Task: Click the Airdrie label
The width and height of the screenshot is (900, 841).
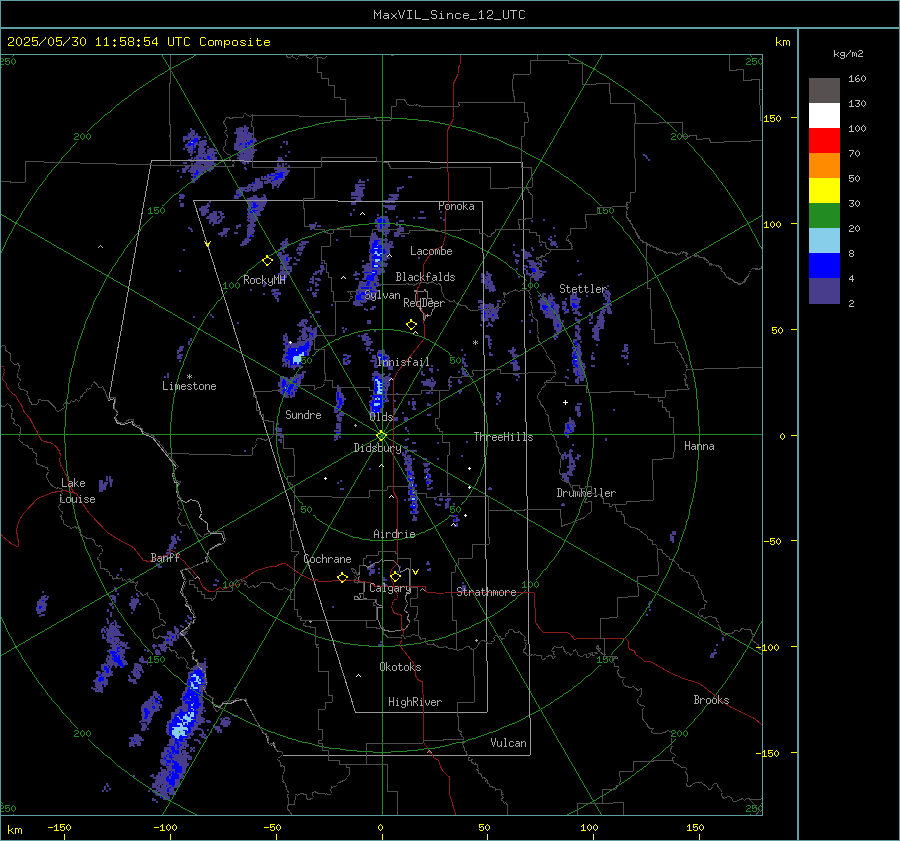Action: [x=394, y=534]
